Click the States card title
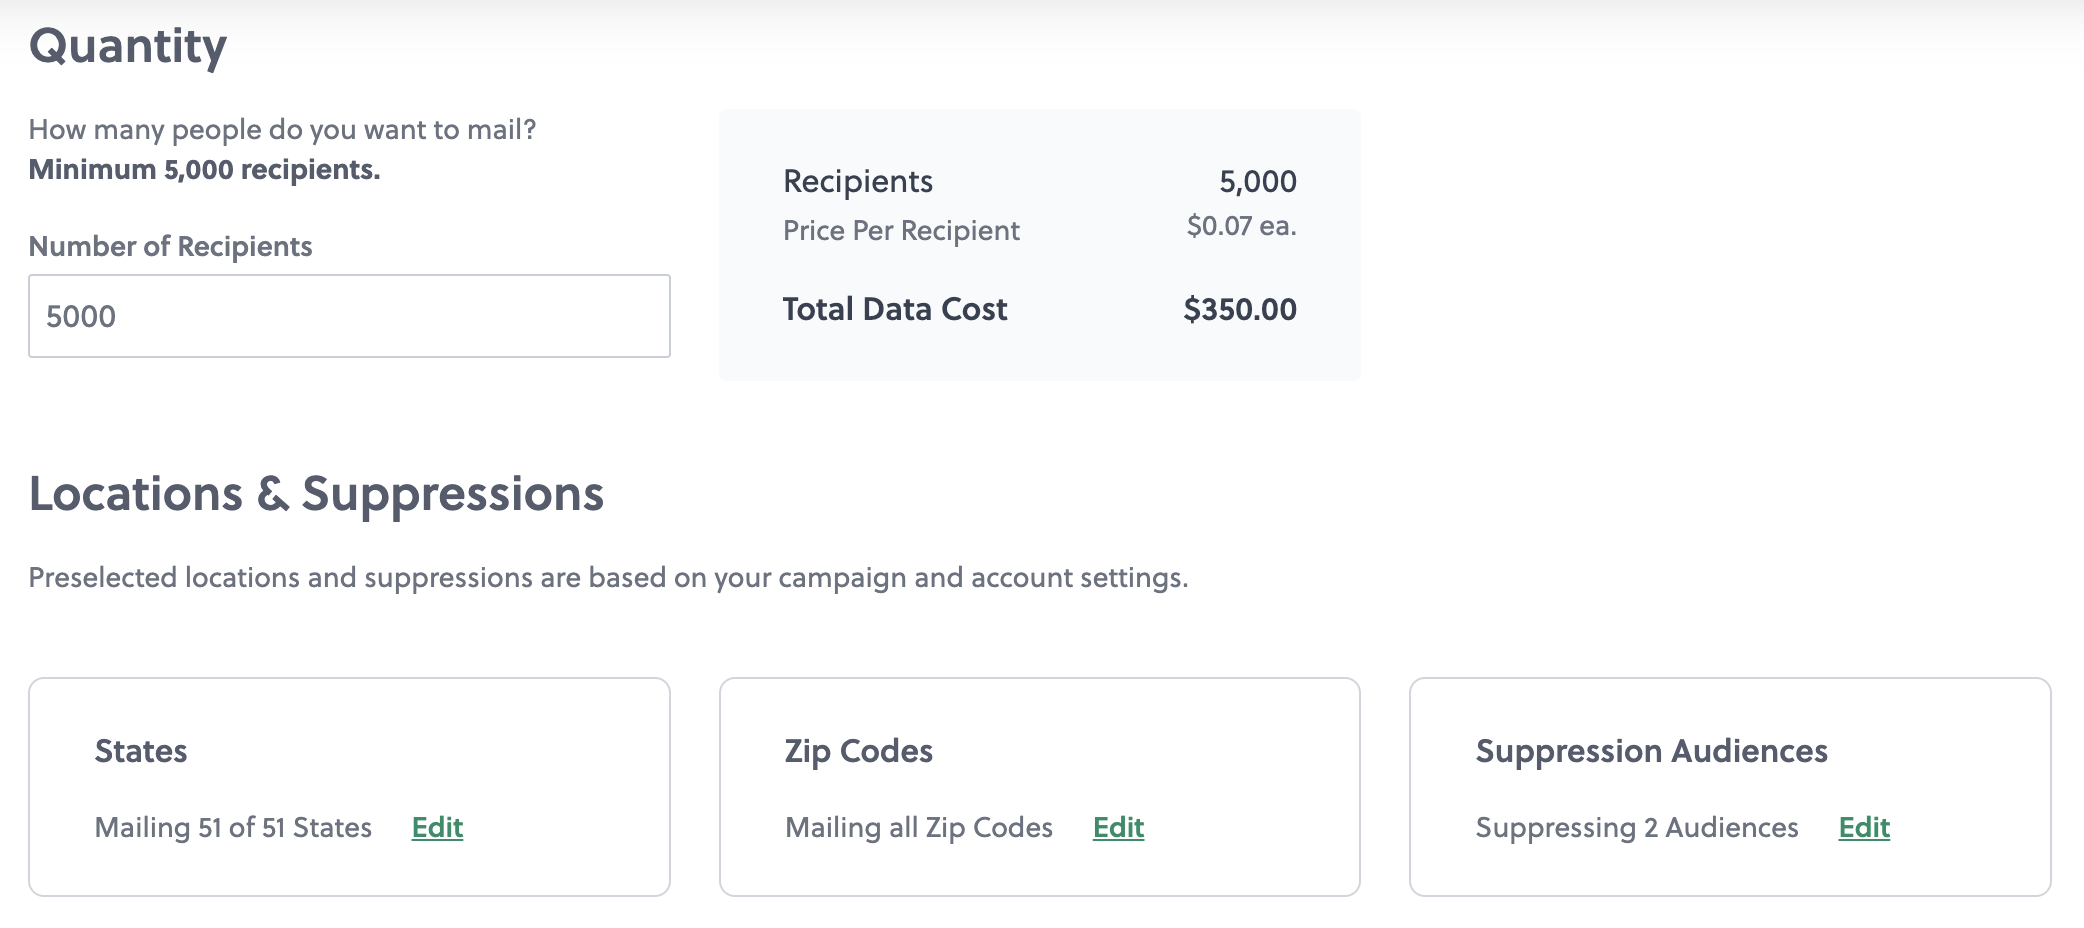Viewport: 2084px width, 928px height. (141, 751)
